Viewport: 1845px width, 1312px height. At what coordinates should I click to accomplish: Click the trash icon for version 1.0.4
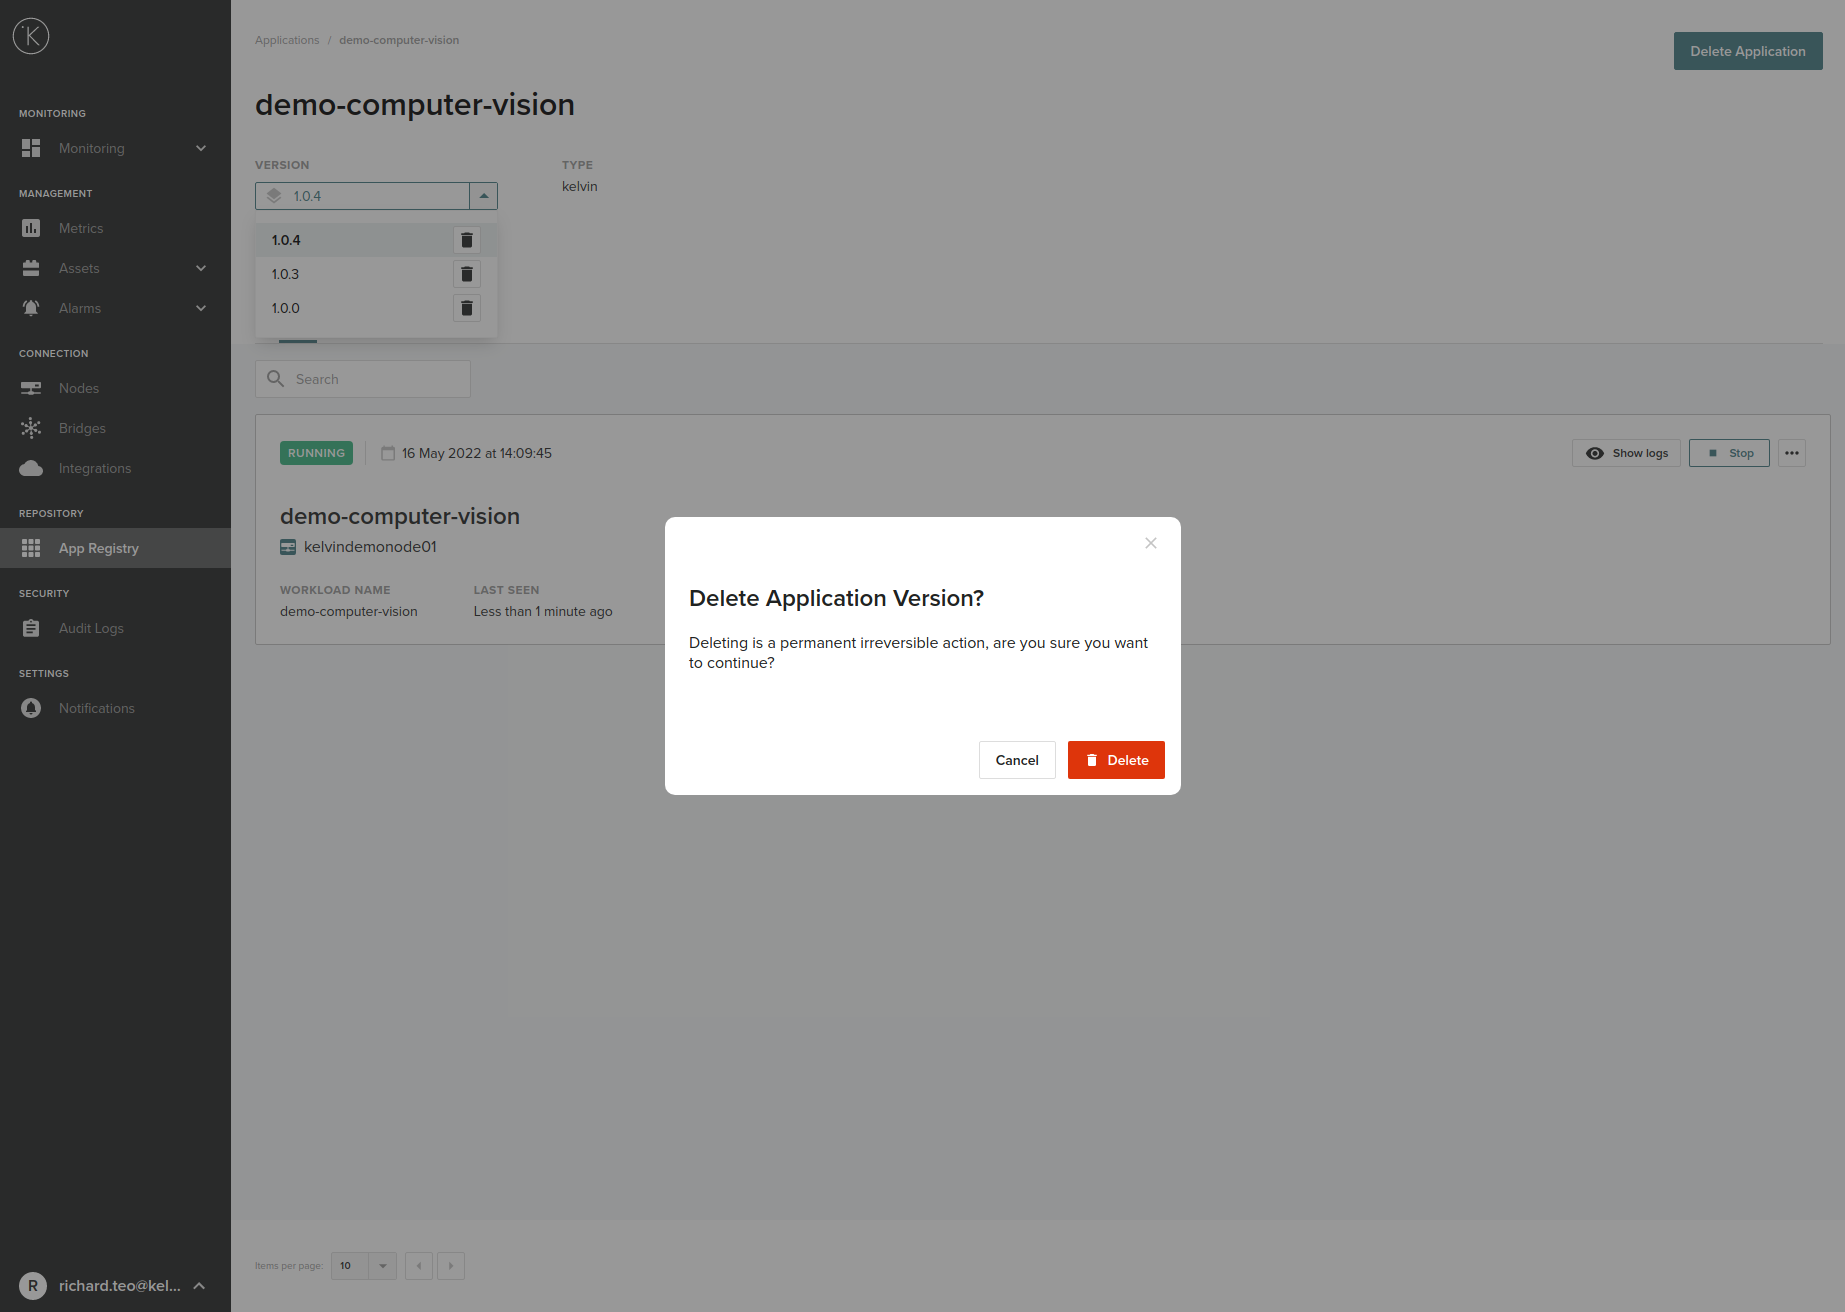466,240
